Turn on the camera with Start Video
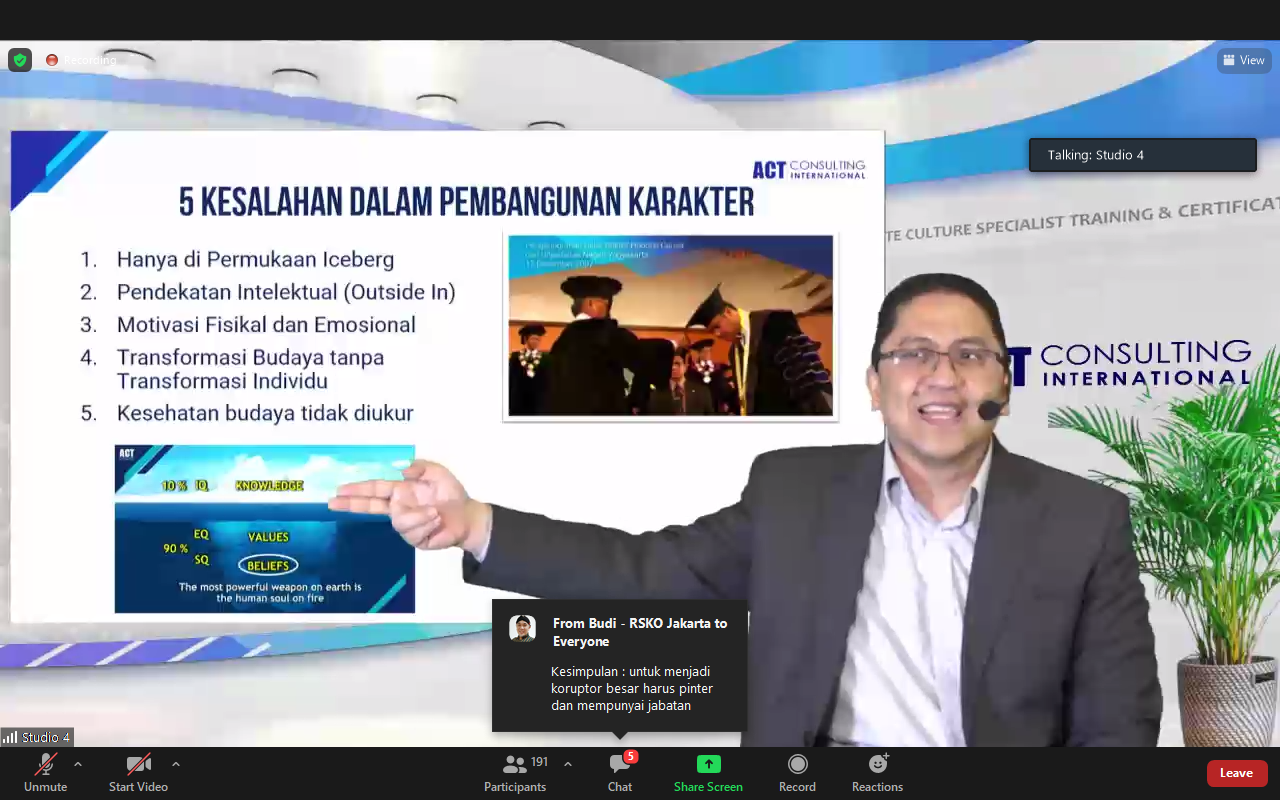This screenshot has width=1280, height=800. click(x=138, y=772)
